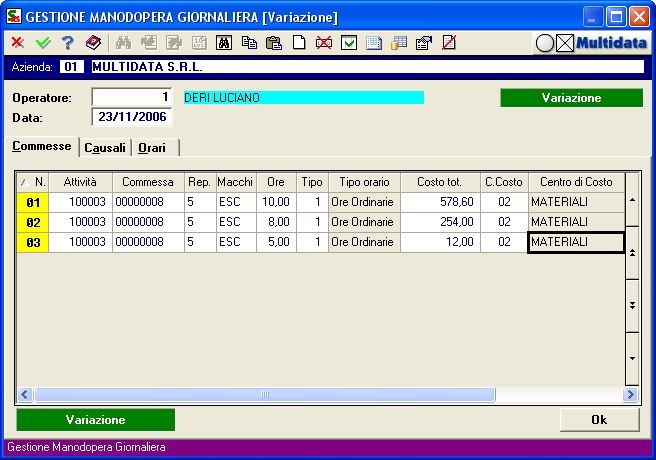Click the greyed next record arrow icon
Image resolution: width=656 pixels, height=460 pixels.
[x=174, y=43]
